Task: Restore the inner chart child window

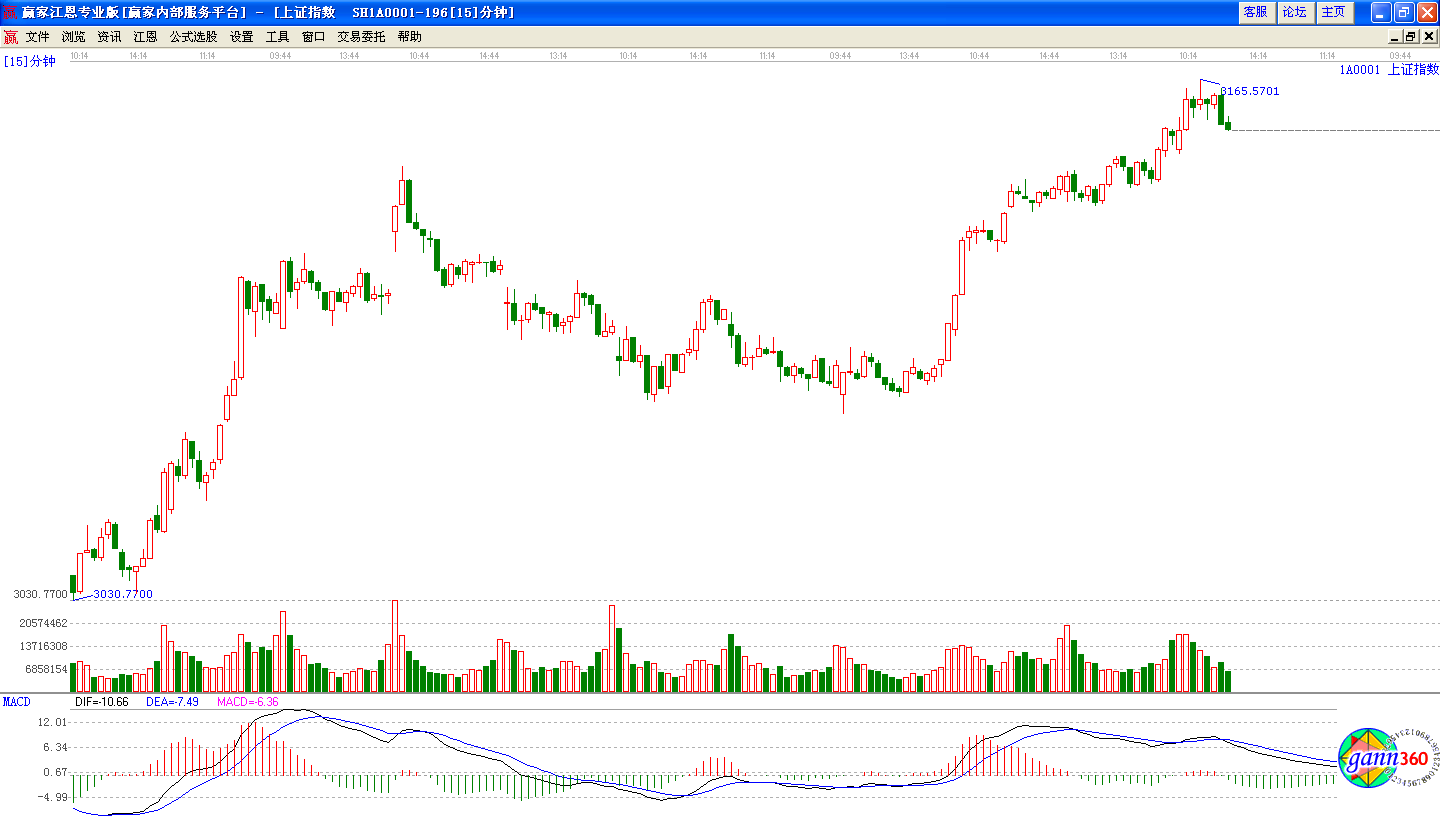Action: (1411, 37)
